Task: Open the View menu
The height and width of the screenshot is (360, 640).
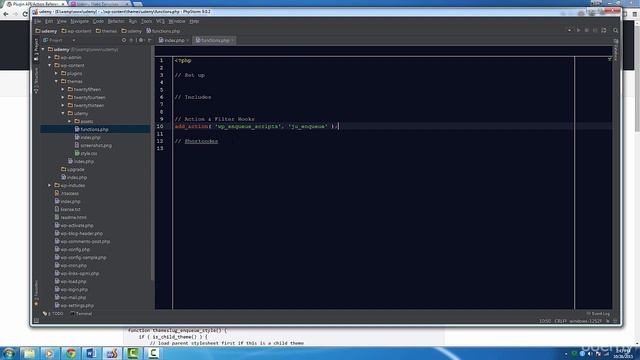Action: pyautogui.click(x=61, y=21)
